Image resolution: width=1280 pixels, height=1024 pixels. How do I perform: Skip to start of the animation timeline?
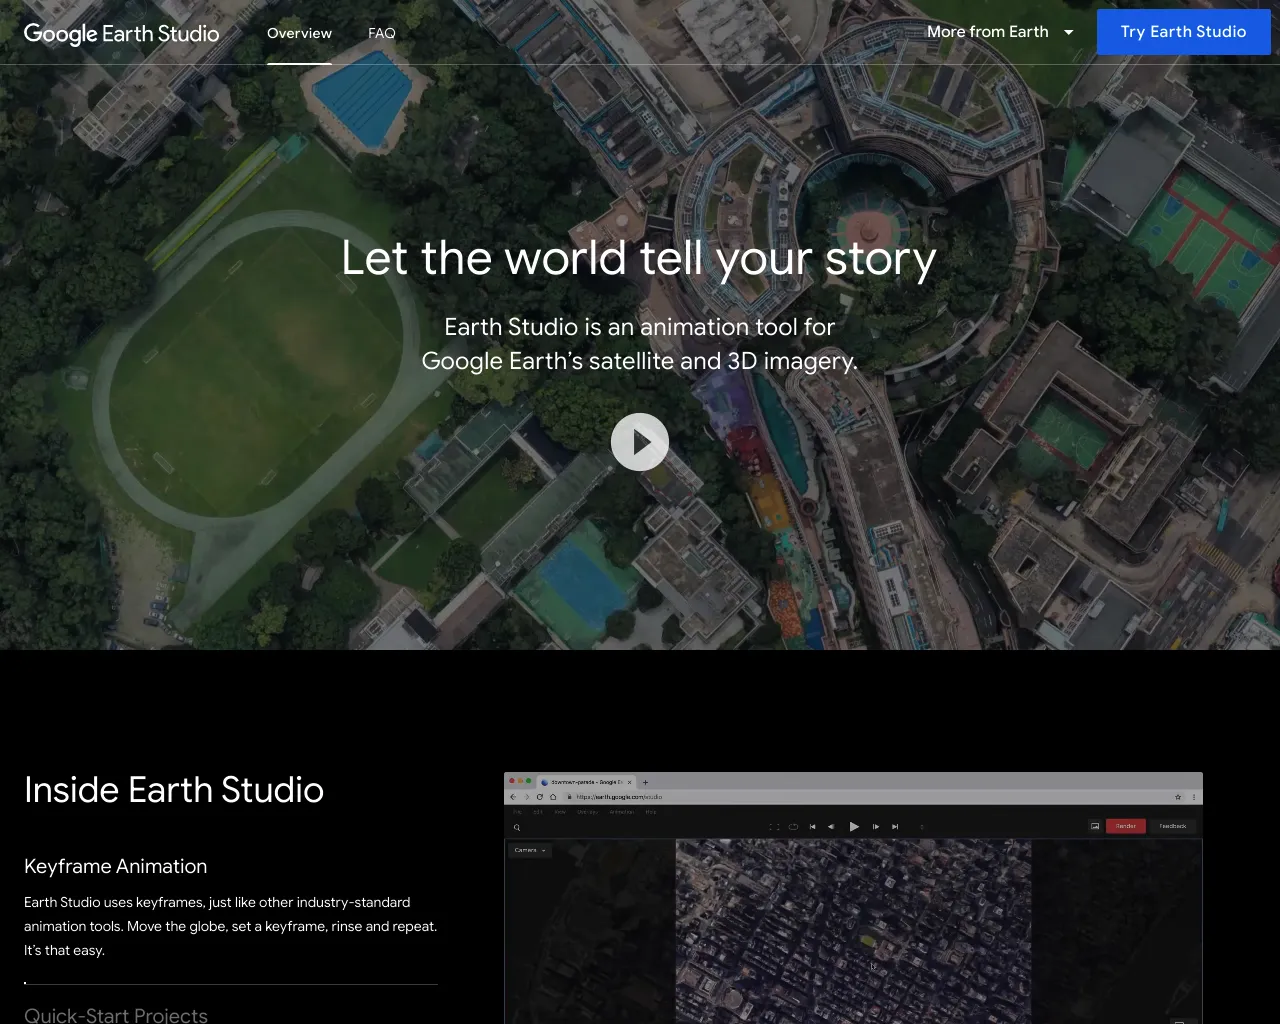click(x=812, y=827)
